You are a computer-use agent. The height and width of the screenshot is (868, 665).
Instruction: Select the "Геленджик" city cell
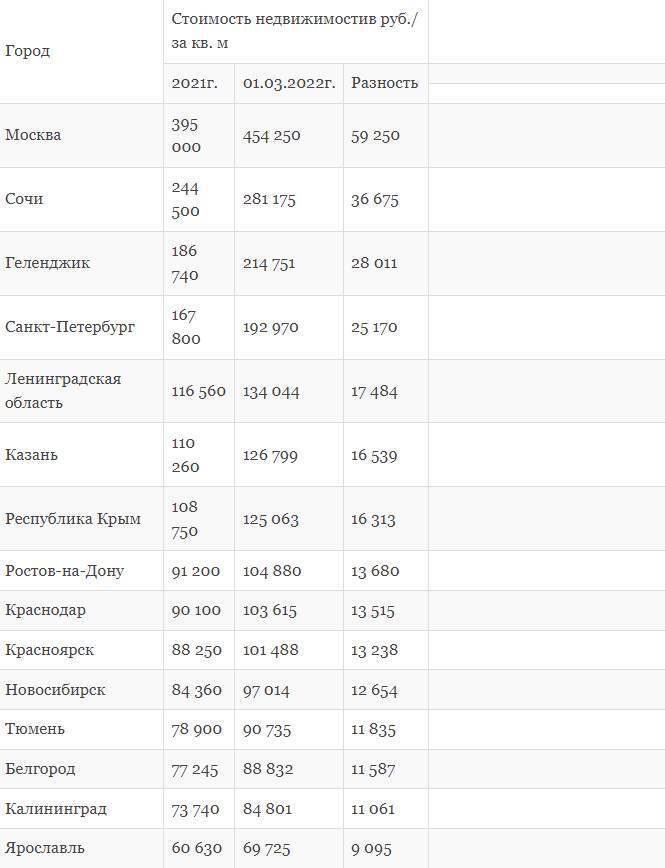point(47,263)
